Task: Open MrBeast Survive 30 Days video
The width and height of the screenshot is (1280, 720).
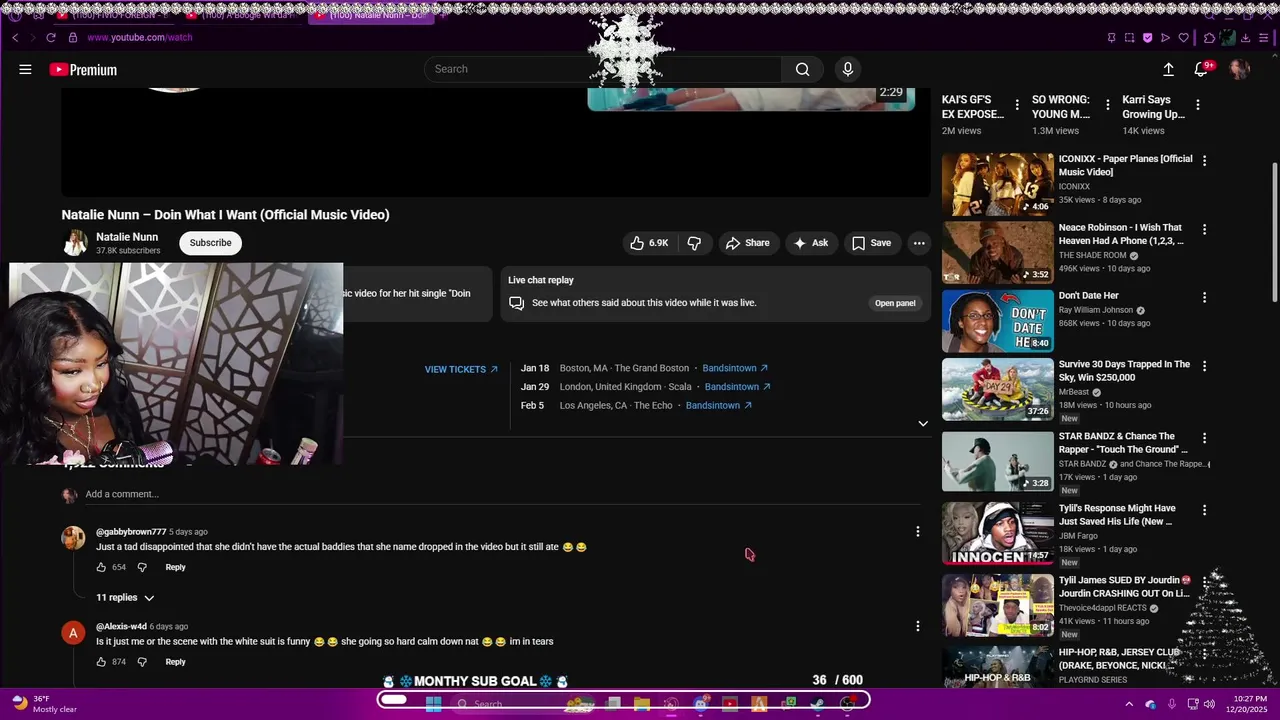Action: (998, 390)
